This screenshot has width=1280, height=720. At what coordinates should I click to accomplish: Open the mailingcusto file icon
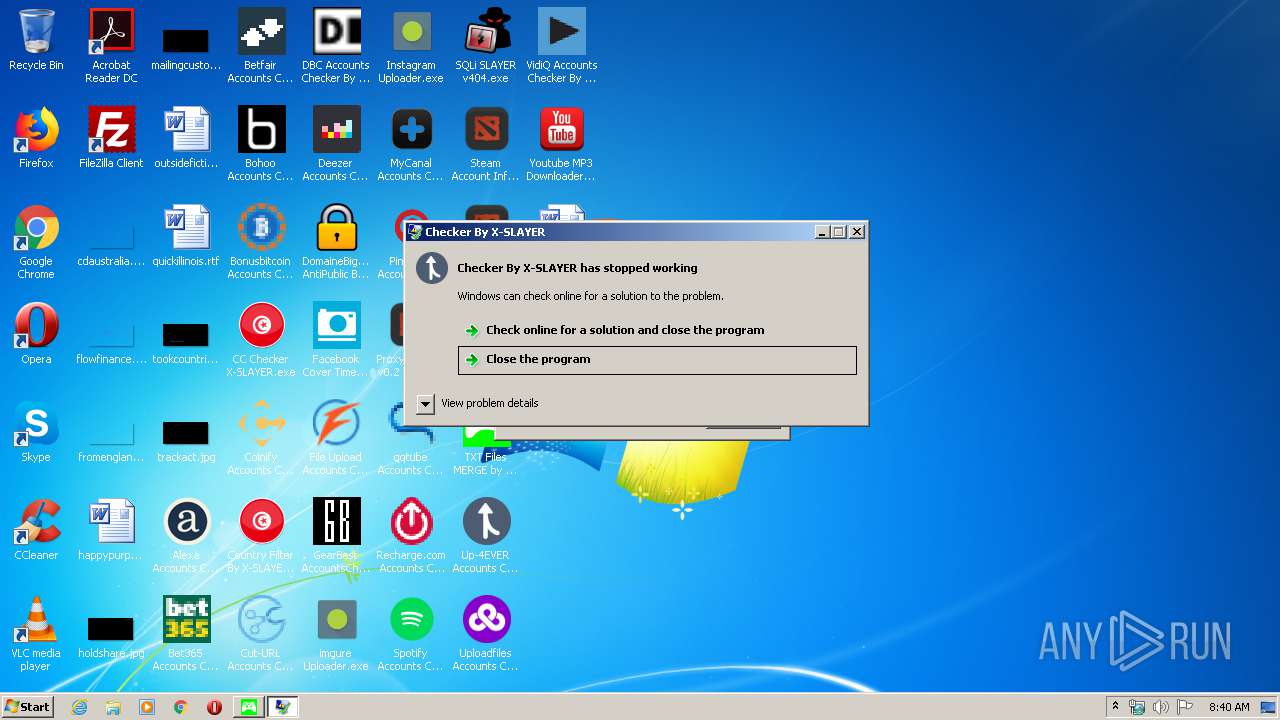(x=186, y=50)
